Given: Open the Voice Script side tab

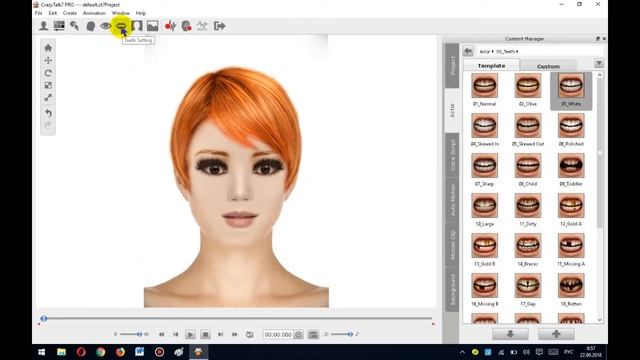Looking at the screenshot, I should pyautogui.click(x=452, y=155).
